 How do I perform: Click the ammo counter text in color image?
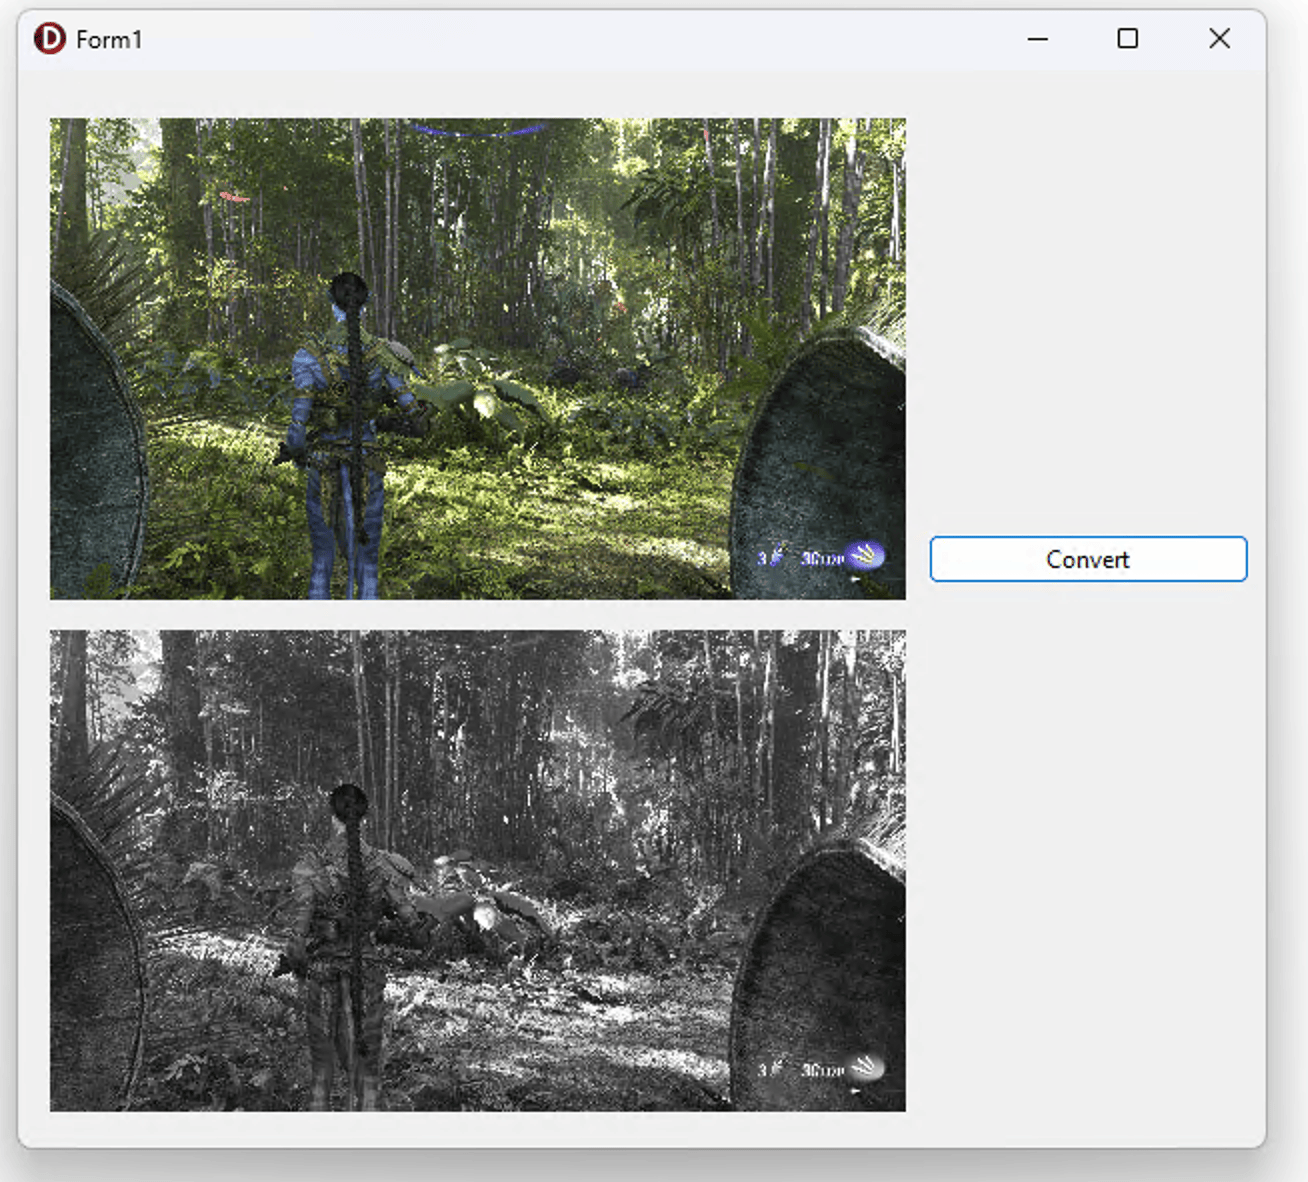click(x=822, y=558)
